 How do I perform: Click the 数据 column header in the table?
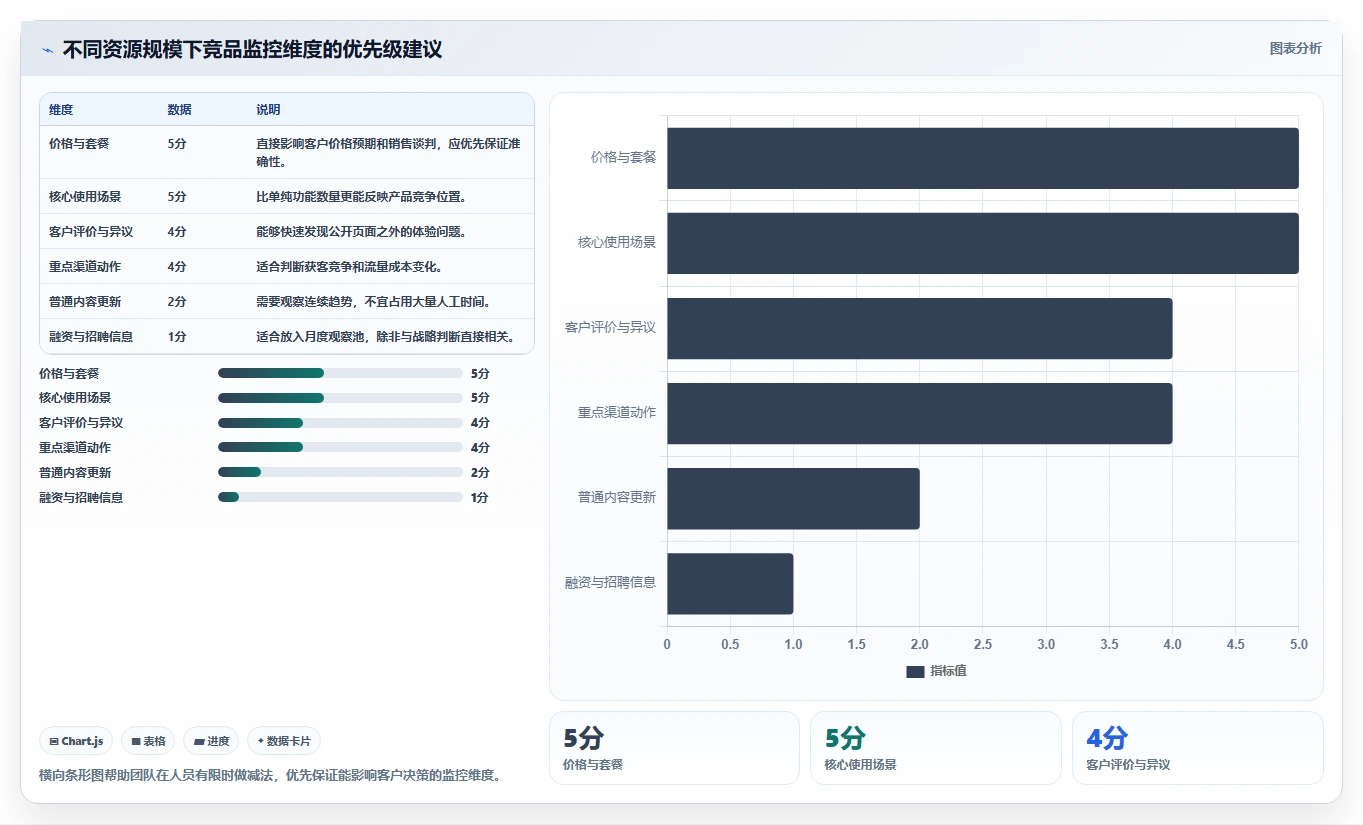[179, 110]
